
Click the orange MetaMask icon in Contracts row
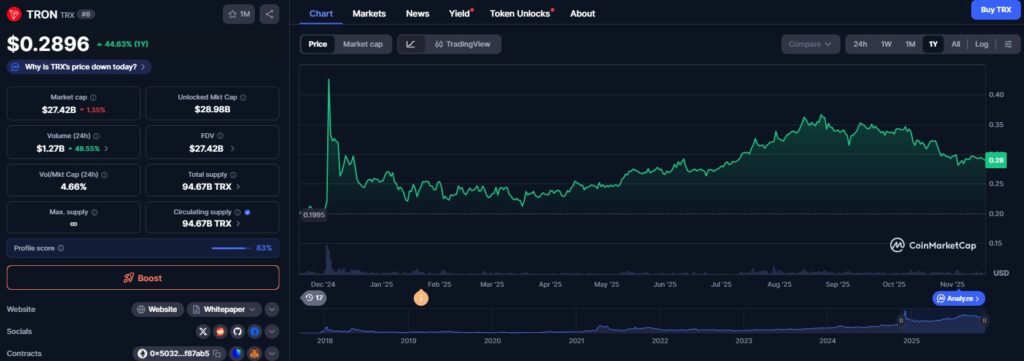254,354
